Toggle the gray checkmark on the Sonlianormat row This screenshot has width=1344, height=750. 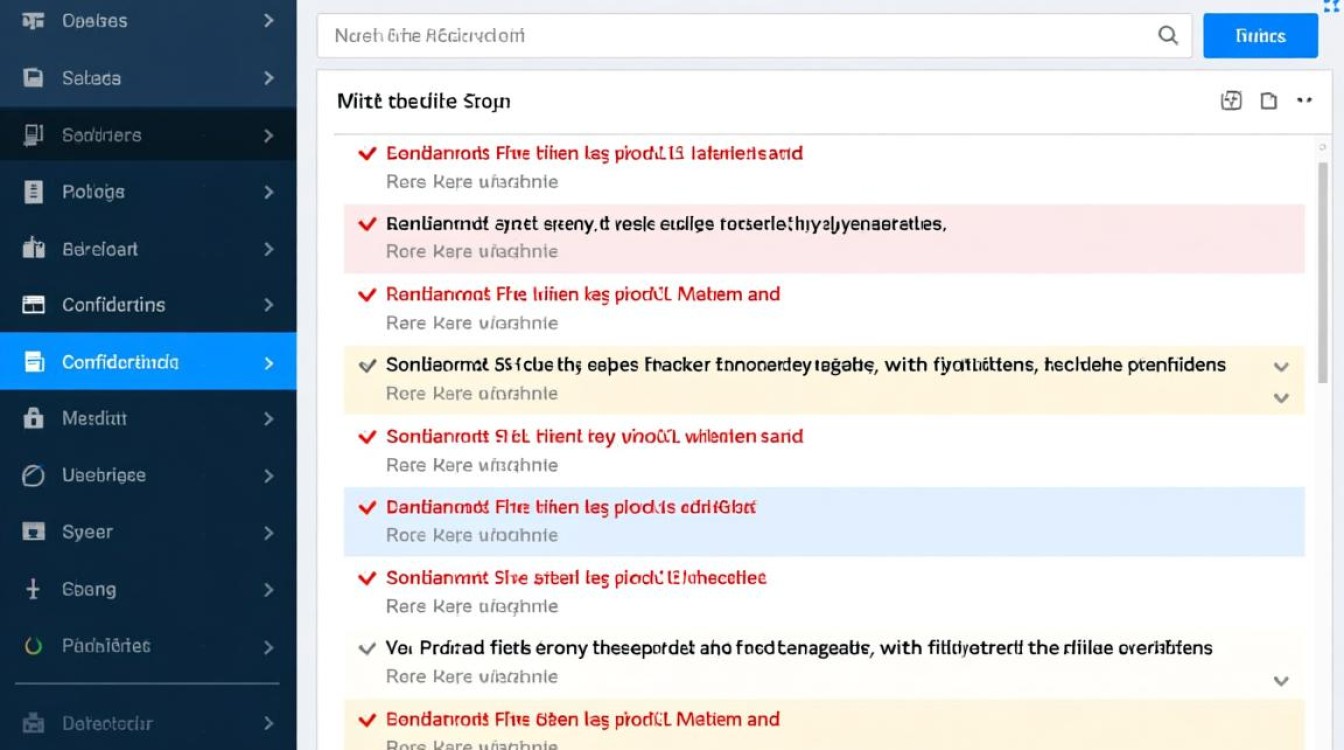click(x=367, y=365)
